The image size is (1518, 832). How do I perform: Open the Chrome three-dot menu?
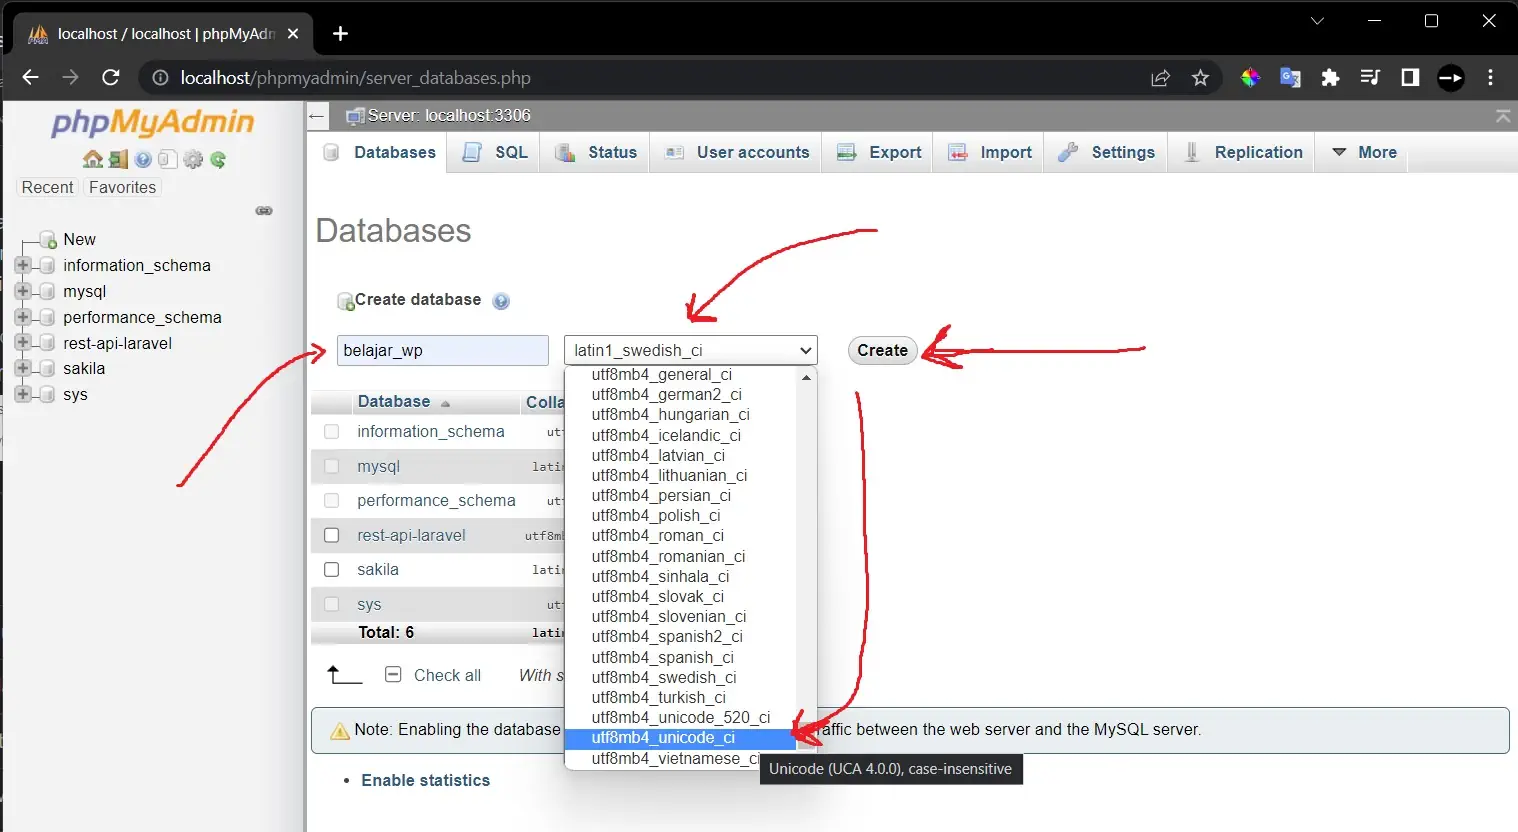coord(1490,78)
